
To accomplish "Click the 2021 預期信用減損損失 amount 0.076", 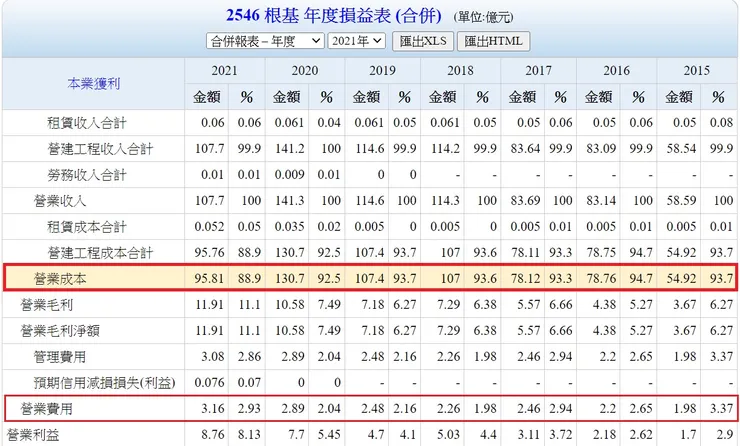I will [x=209, y=382].
